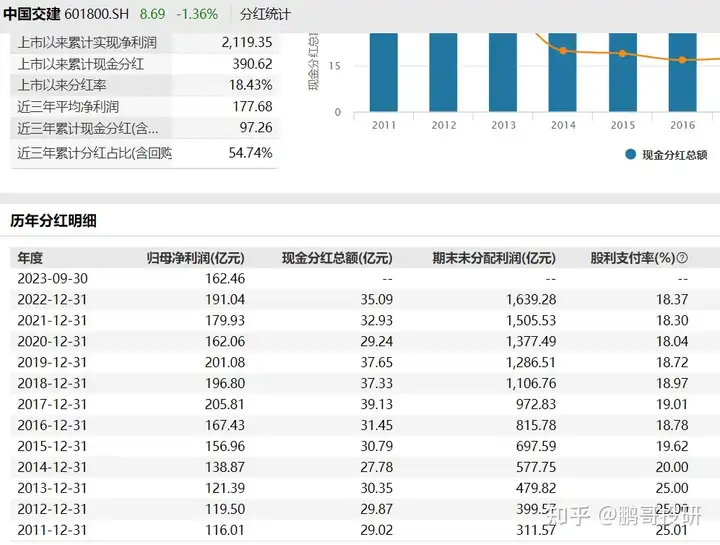Click the 近三年平均净利润 label
This screenshot has height=545, width=720.
tap(68, 107)
